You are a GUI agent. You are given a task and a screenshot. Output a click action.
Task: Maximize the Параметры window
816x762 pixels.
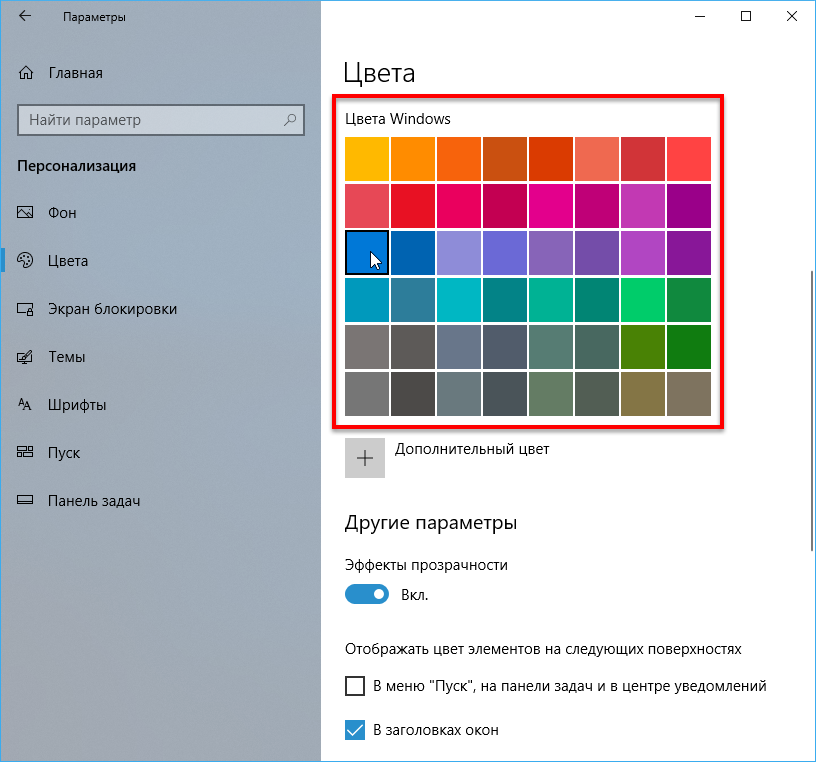point(746,17)
